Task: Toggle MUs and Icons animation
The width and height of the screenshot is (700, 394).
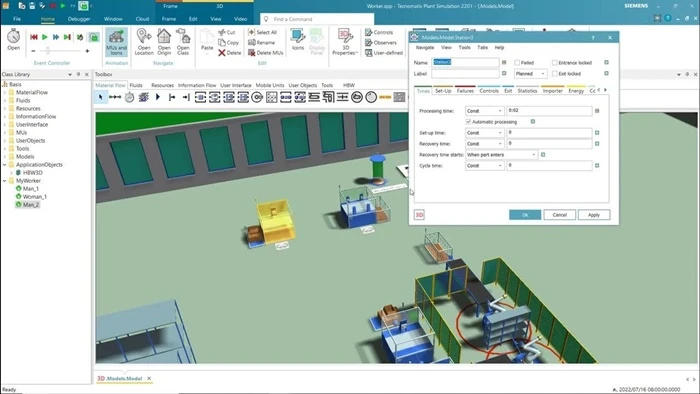Action: pos(116,42)
